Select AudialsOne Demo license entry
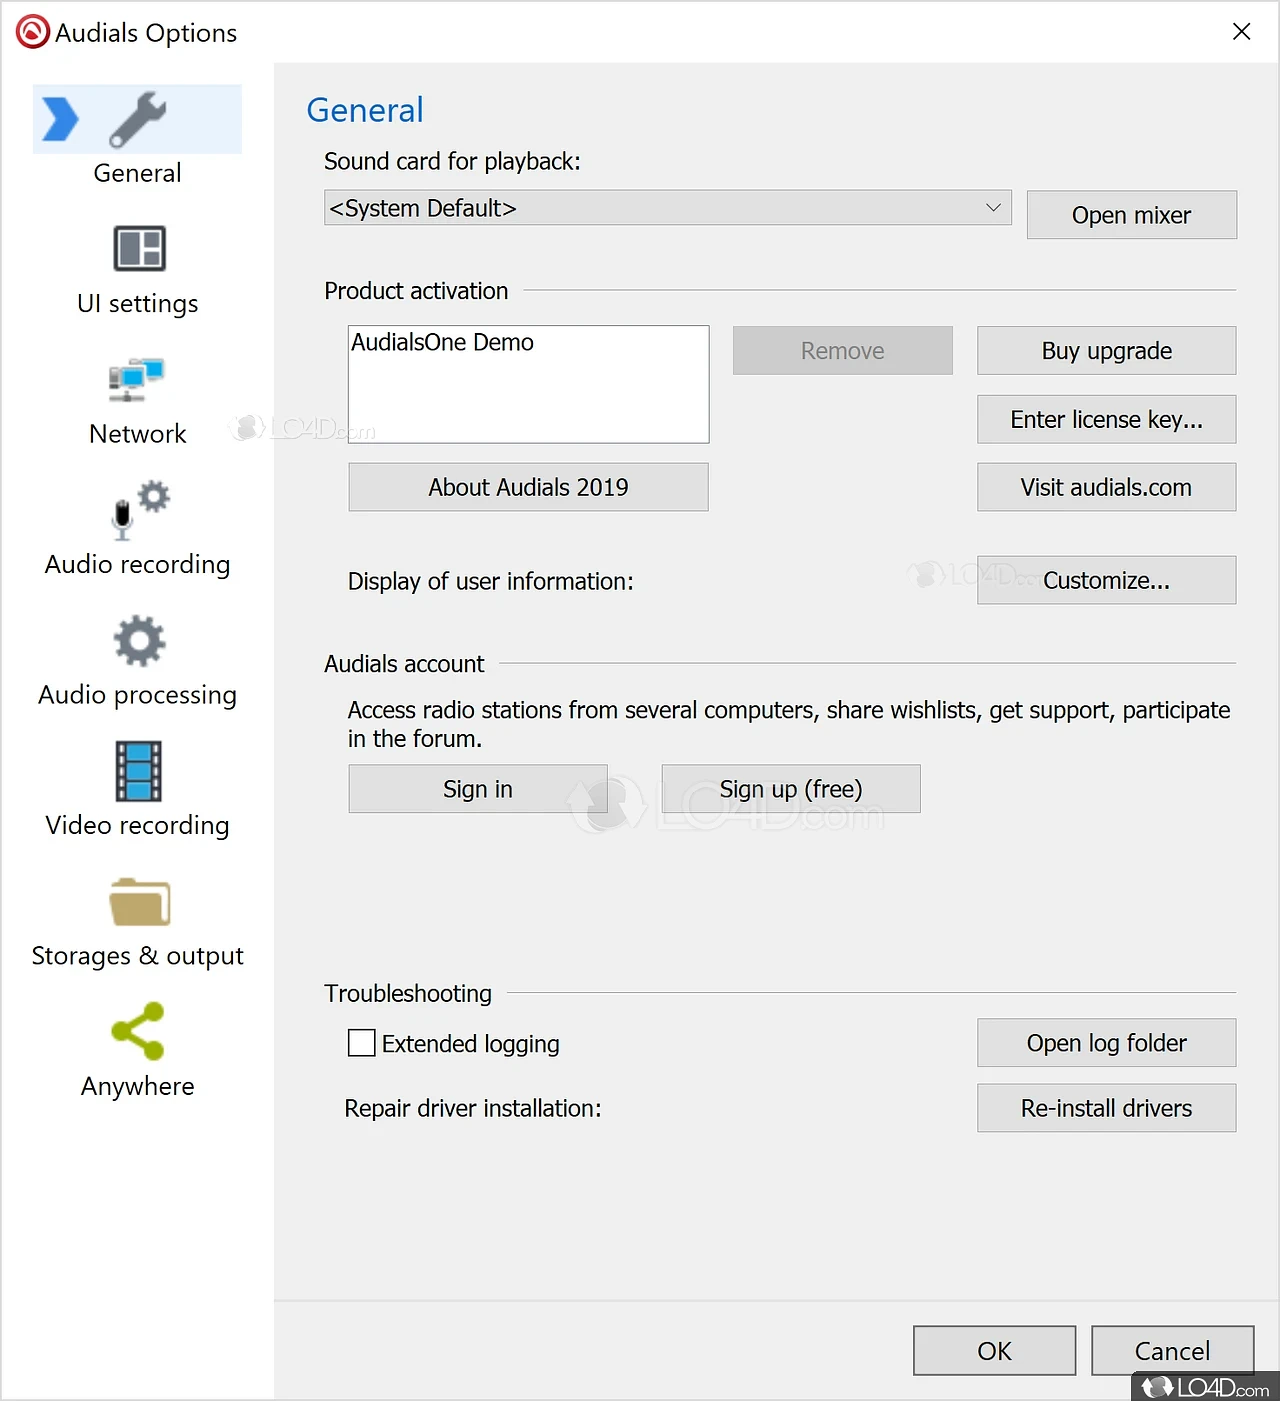The image size is (1280, 1401). click(443, 342)
